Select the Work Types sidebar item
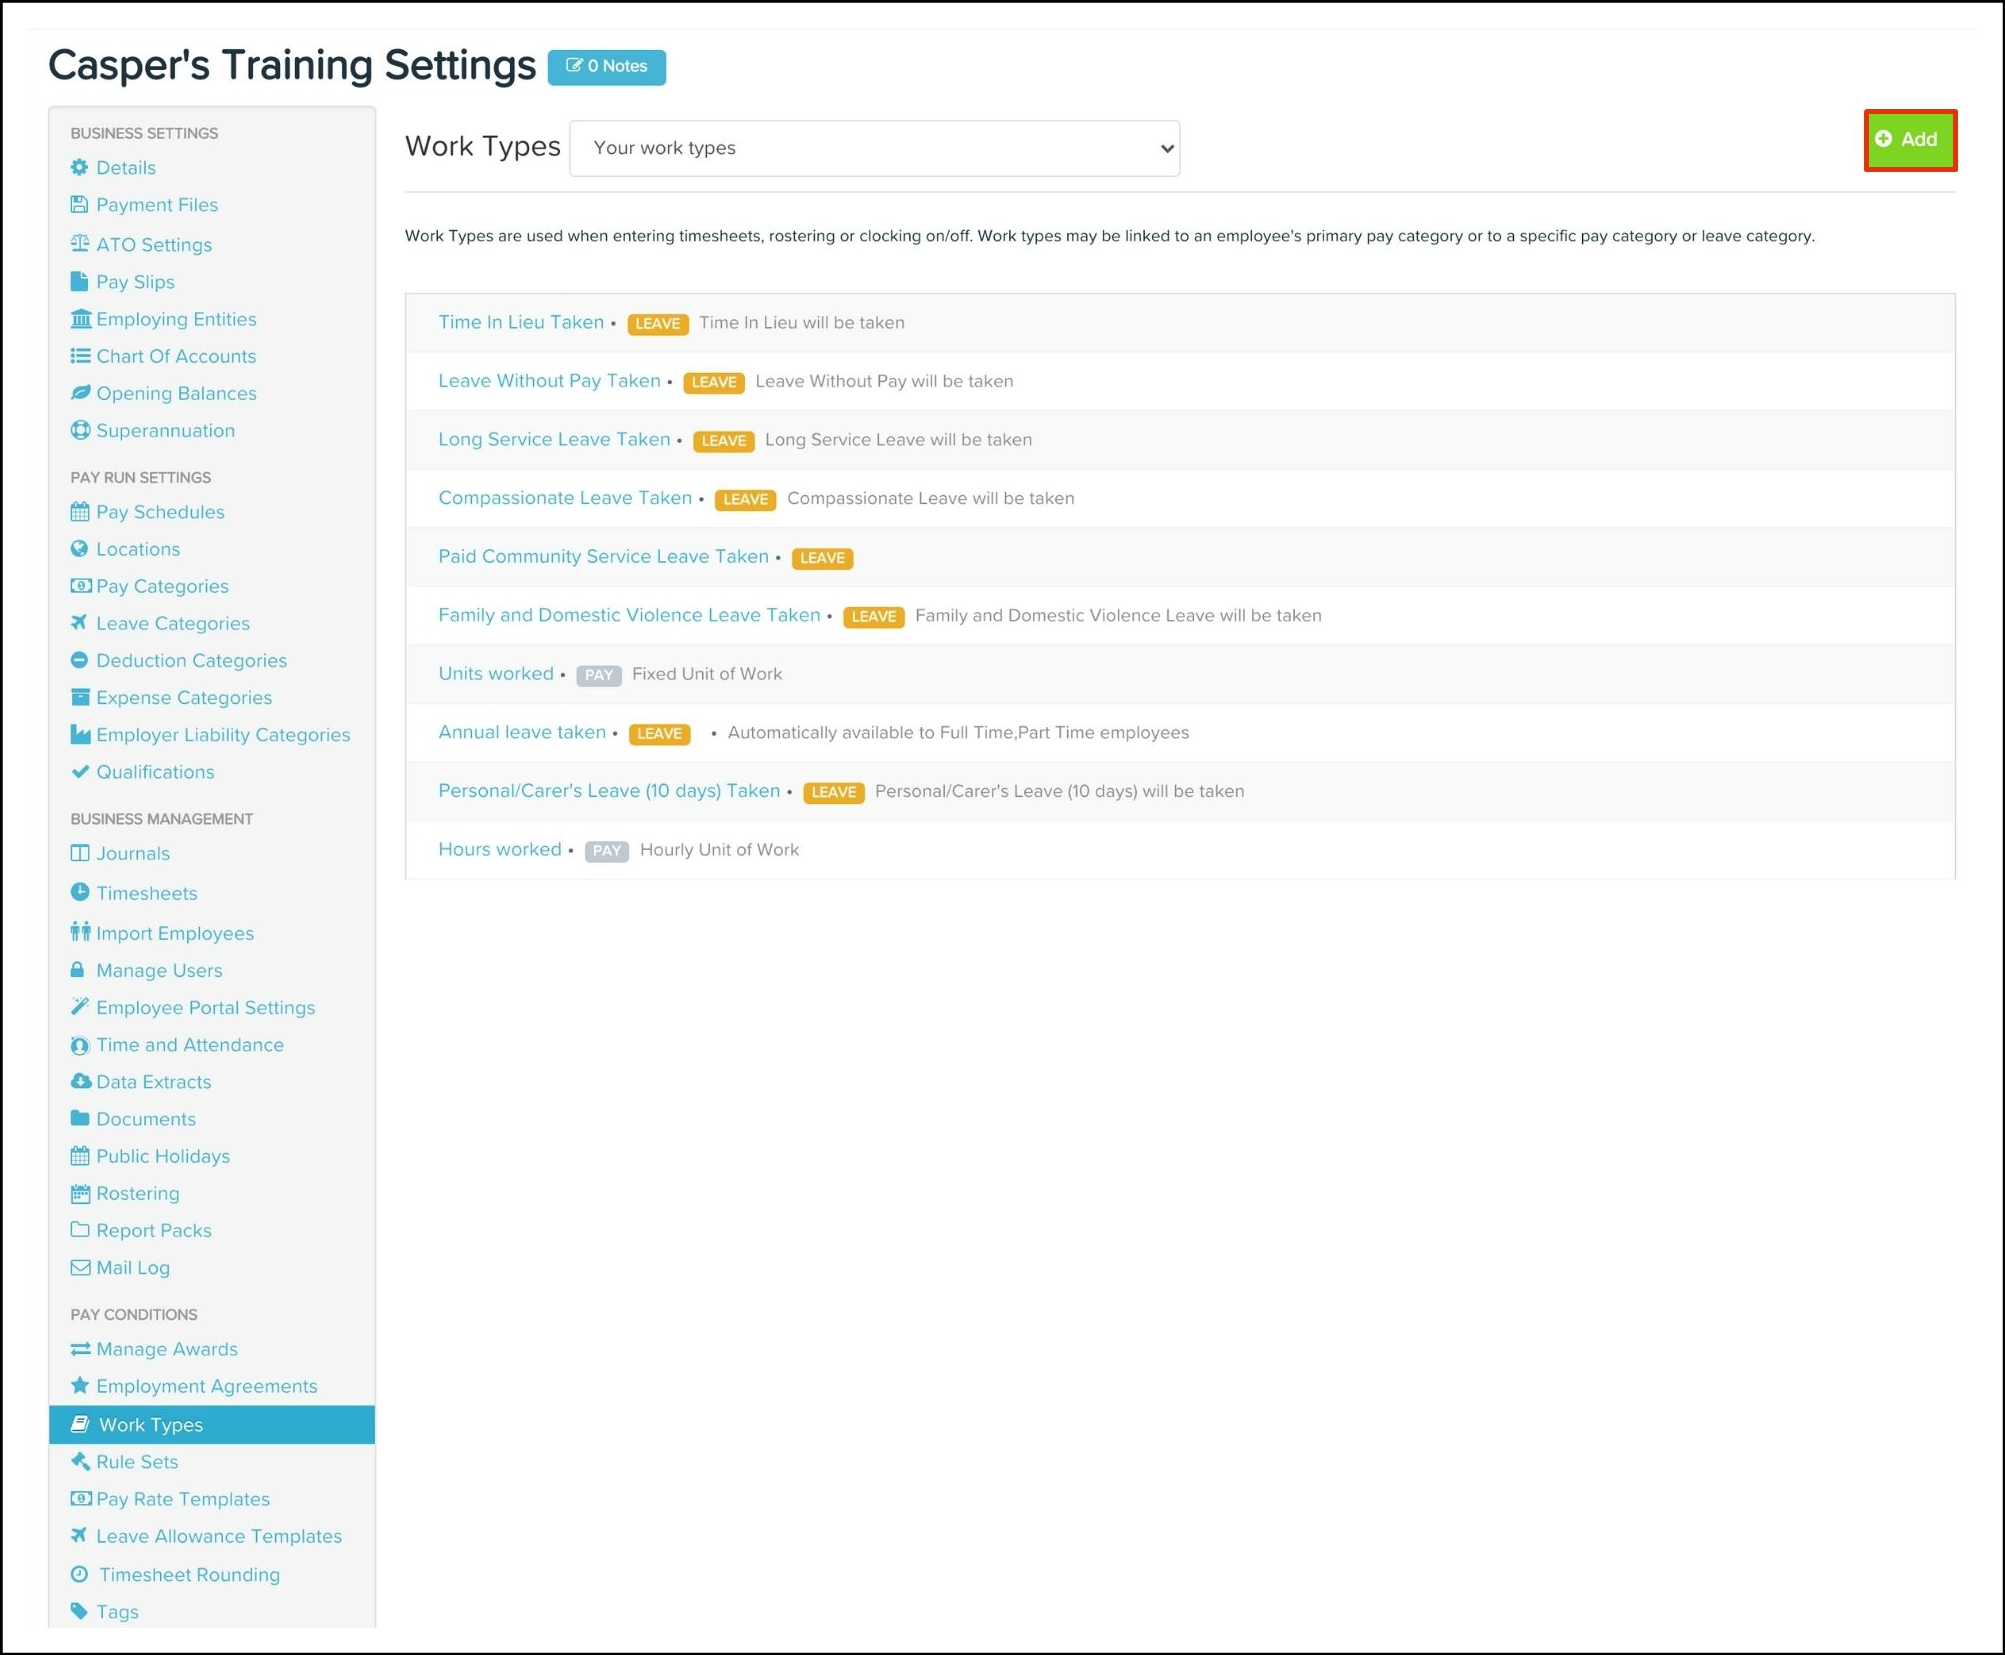This screenshot has height=1655, width=2005. pyautogui.click(x=150, y=1424)
